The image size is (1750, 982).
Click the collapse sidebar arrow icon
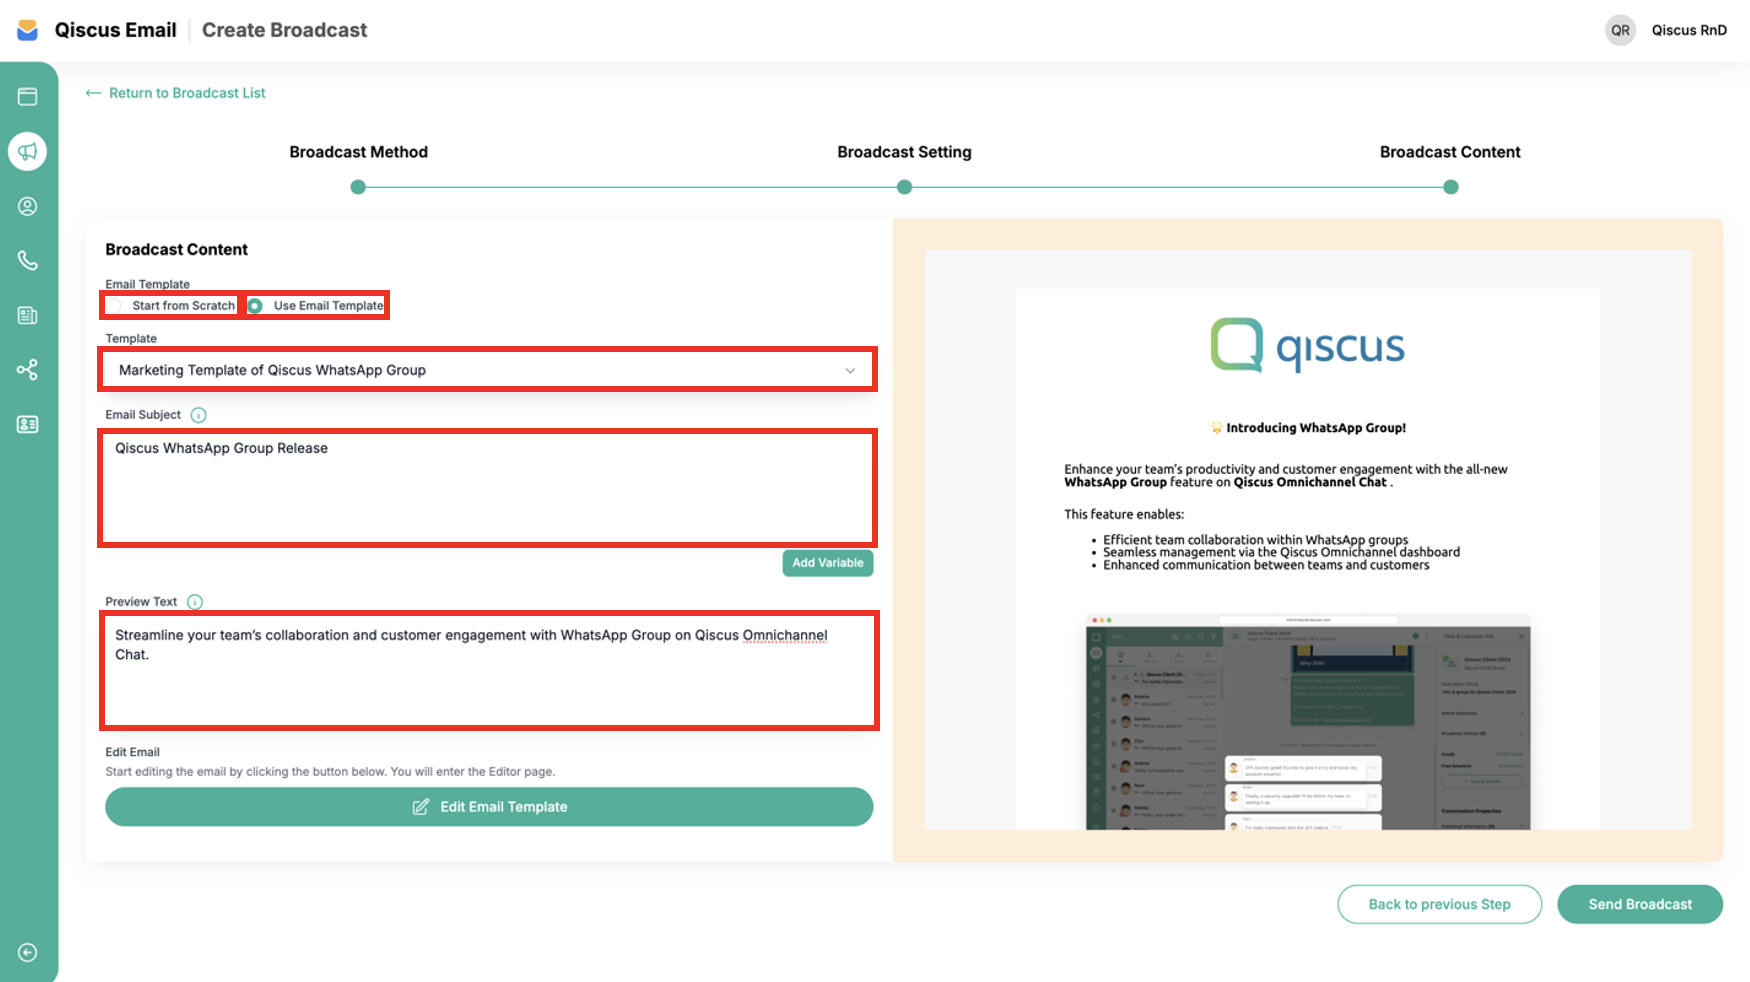(x=28, y=953)
